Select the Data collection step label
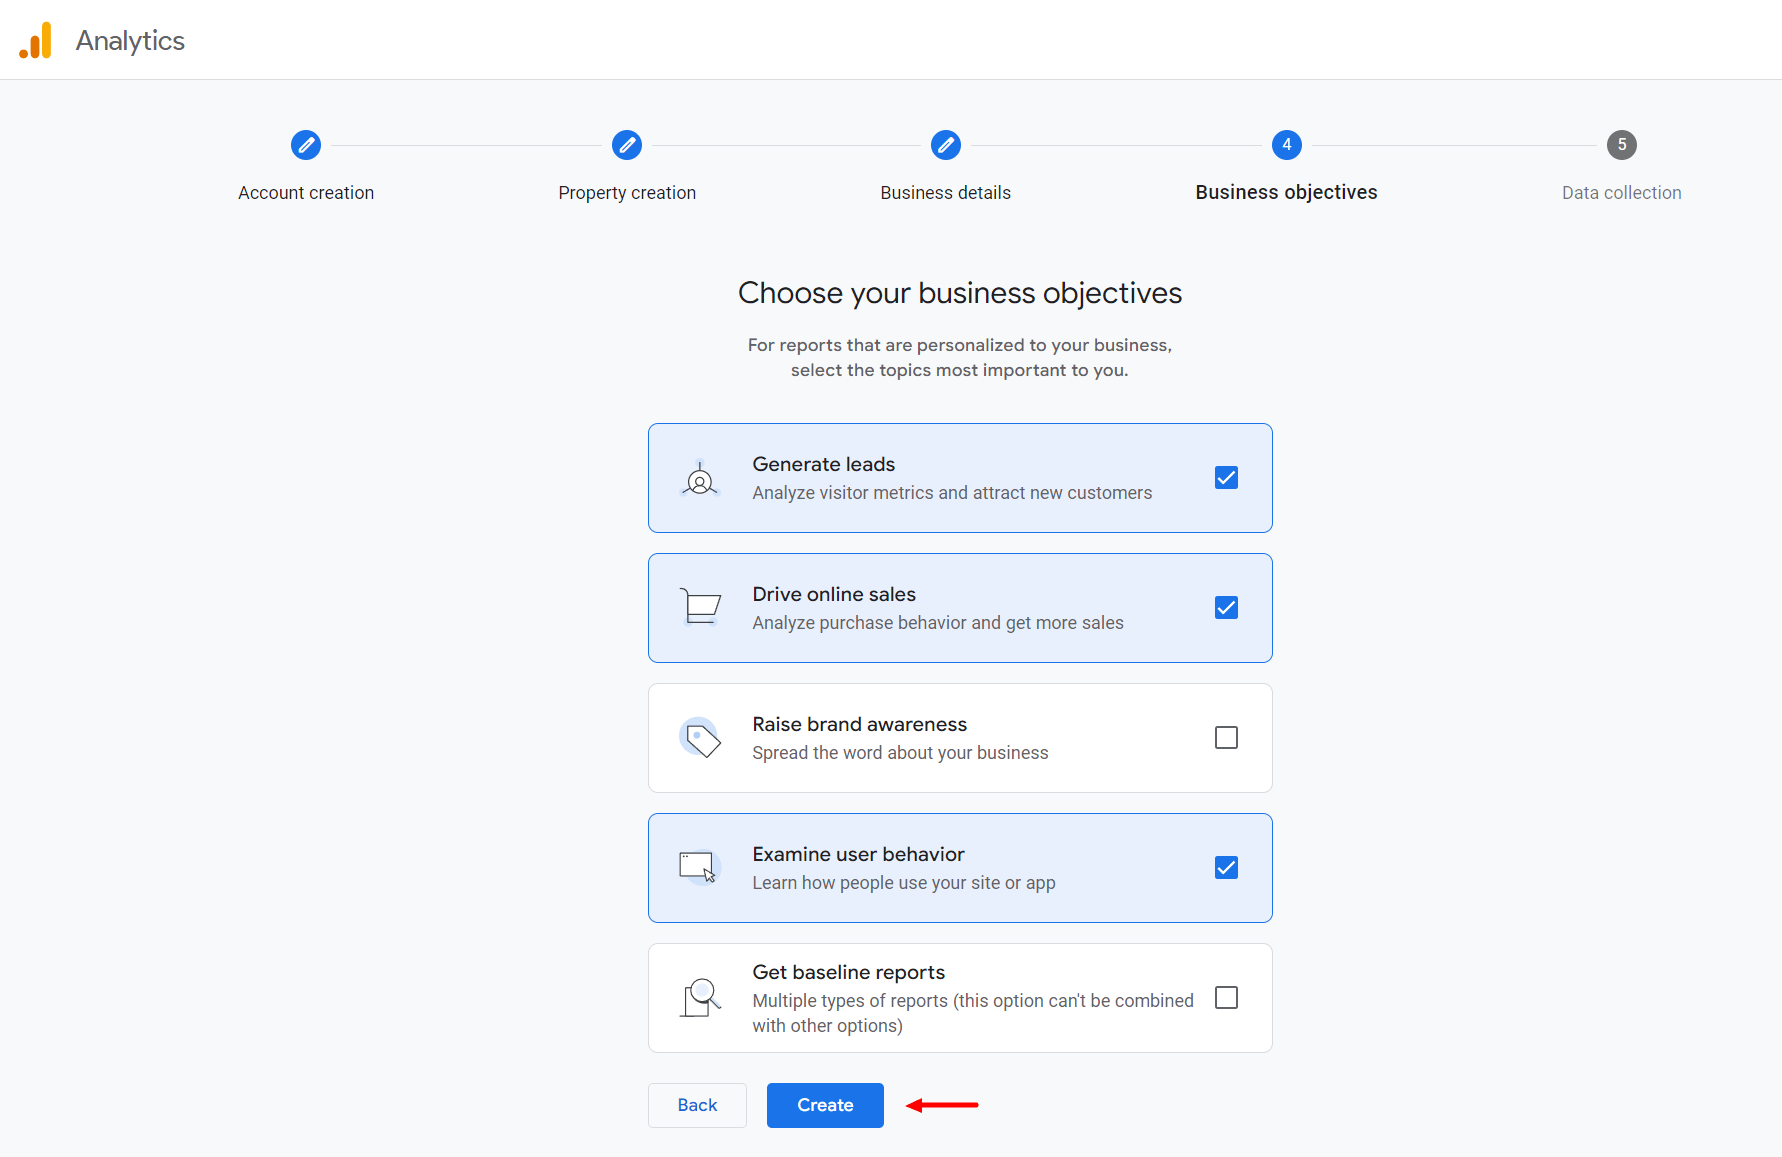 click(x=1622, y=193)
